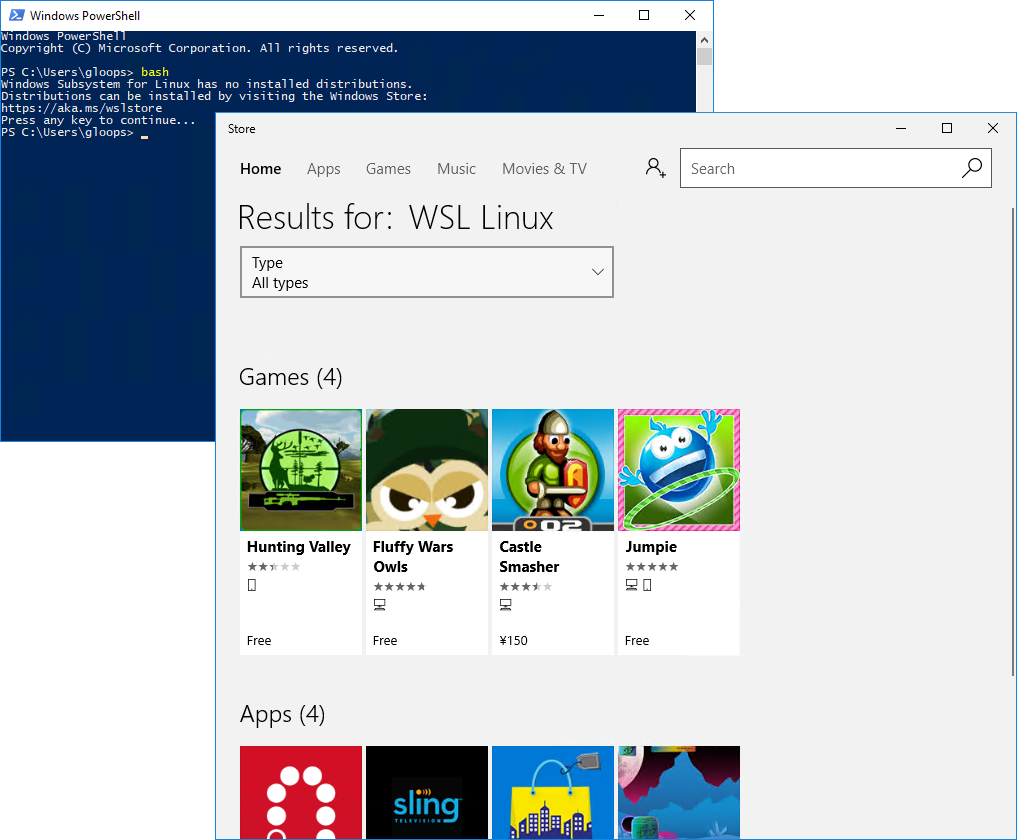Click the star rating of Fluffy Wars Owls
The width and height of the screenshot is (1017, 840).
[400, 587]
